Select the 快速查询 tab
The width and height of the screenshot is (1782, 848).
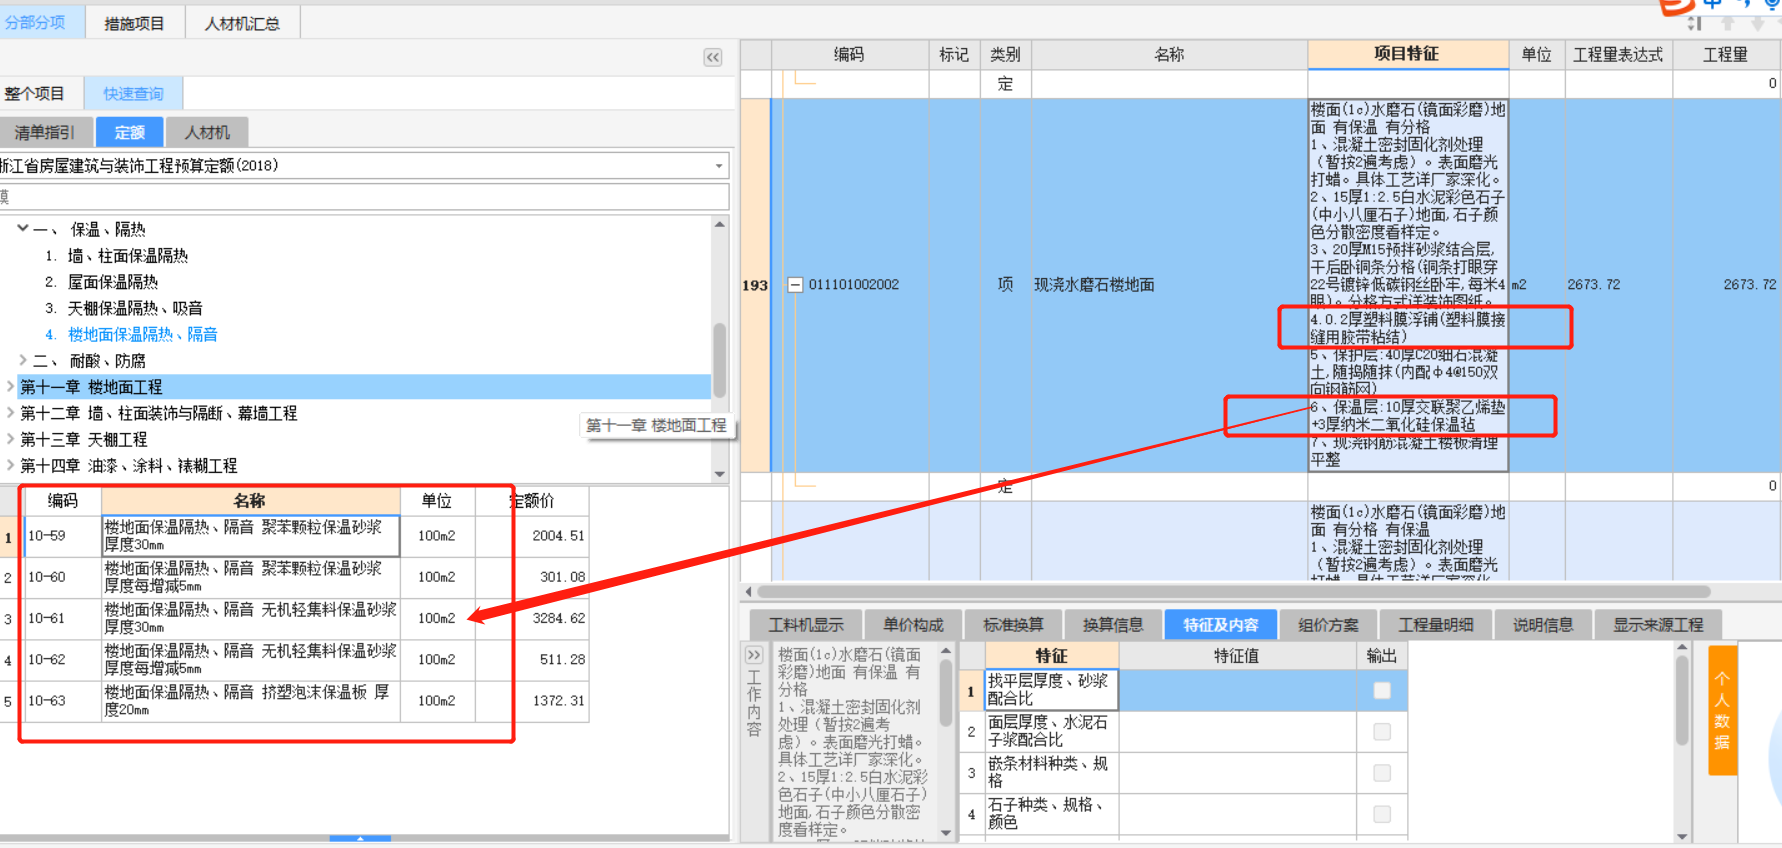click(x=133, y=94)
